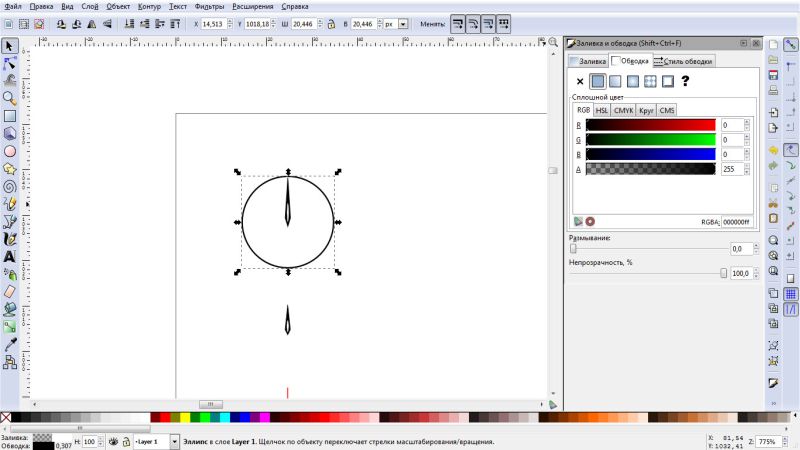Select the 3D Box tool

10,134
